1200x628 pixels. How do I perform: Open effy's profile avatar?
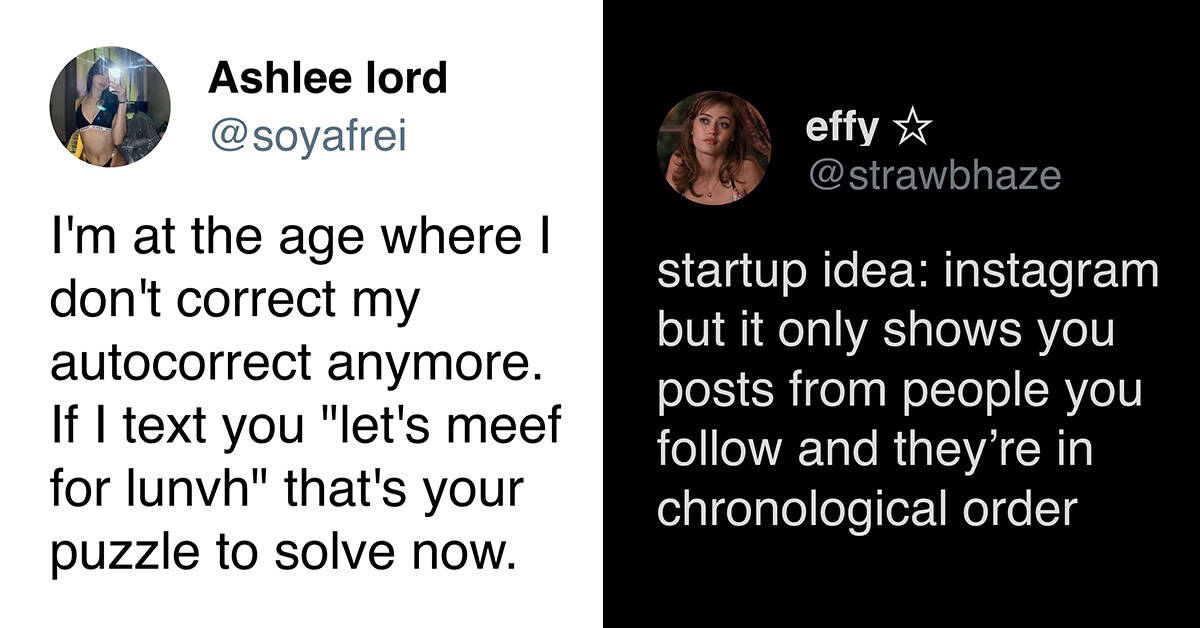coord(713,148)
